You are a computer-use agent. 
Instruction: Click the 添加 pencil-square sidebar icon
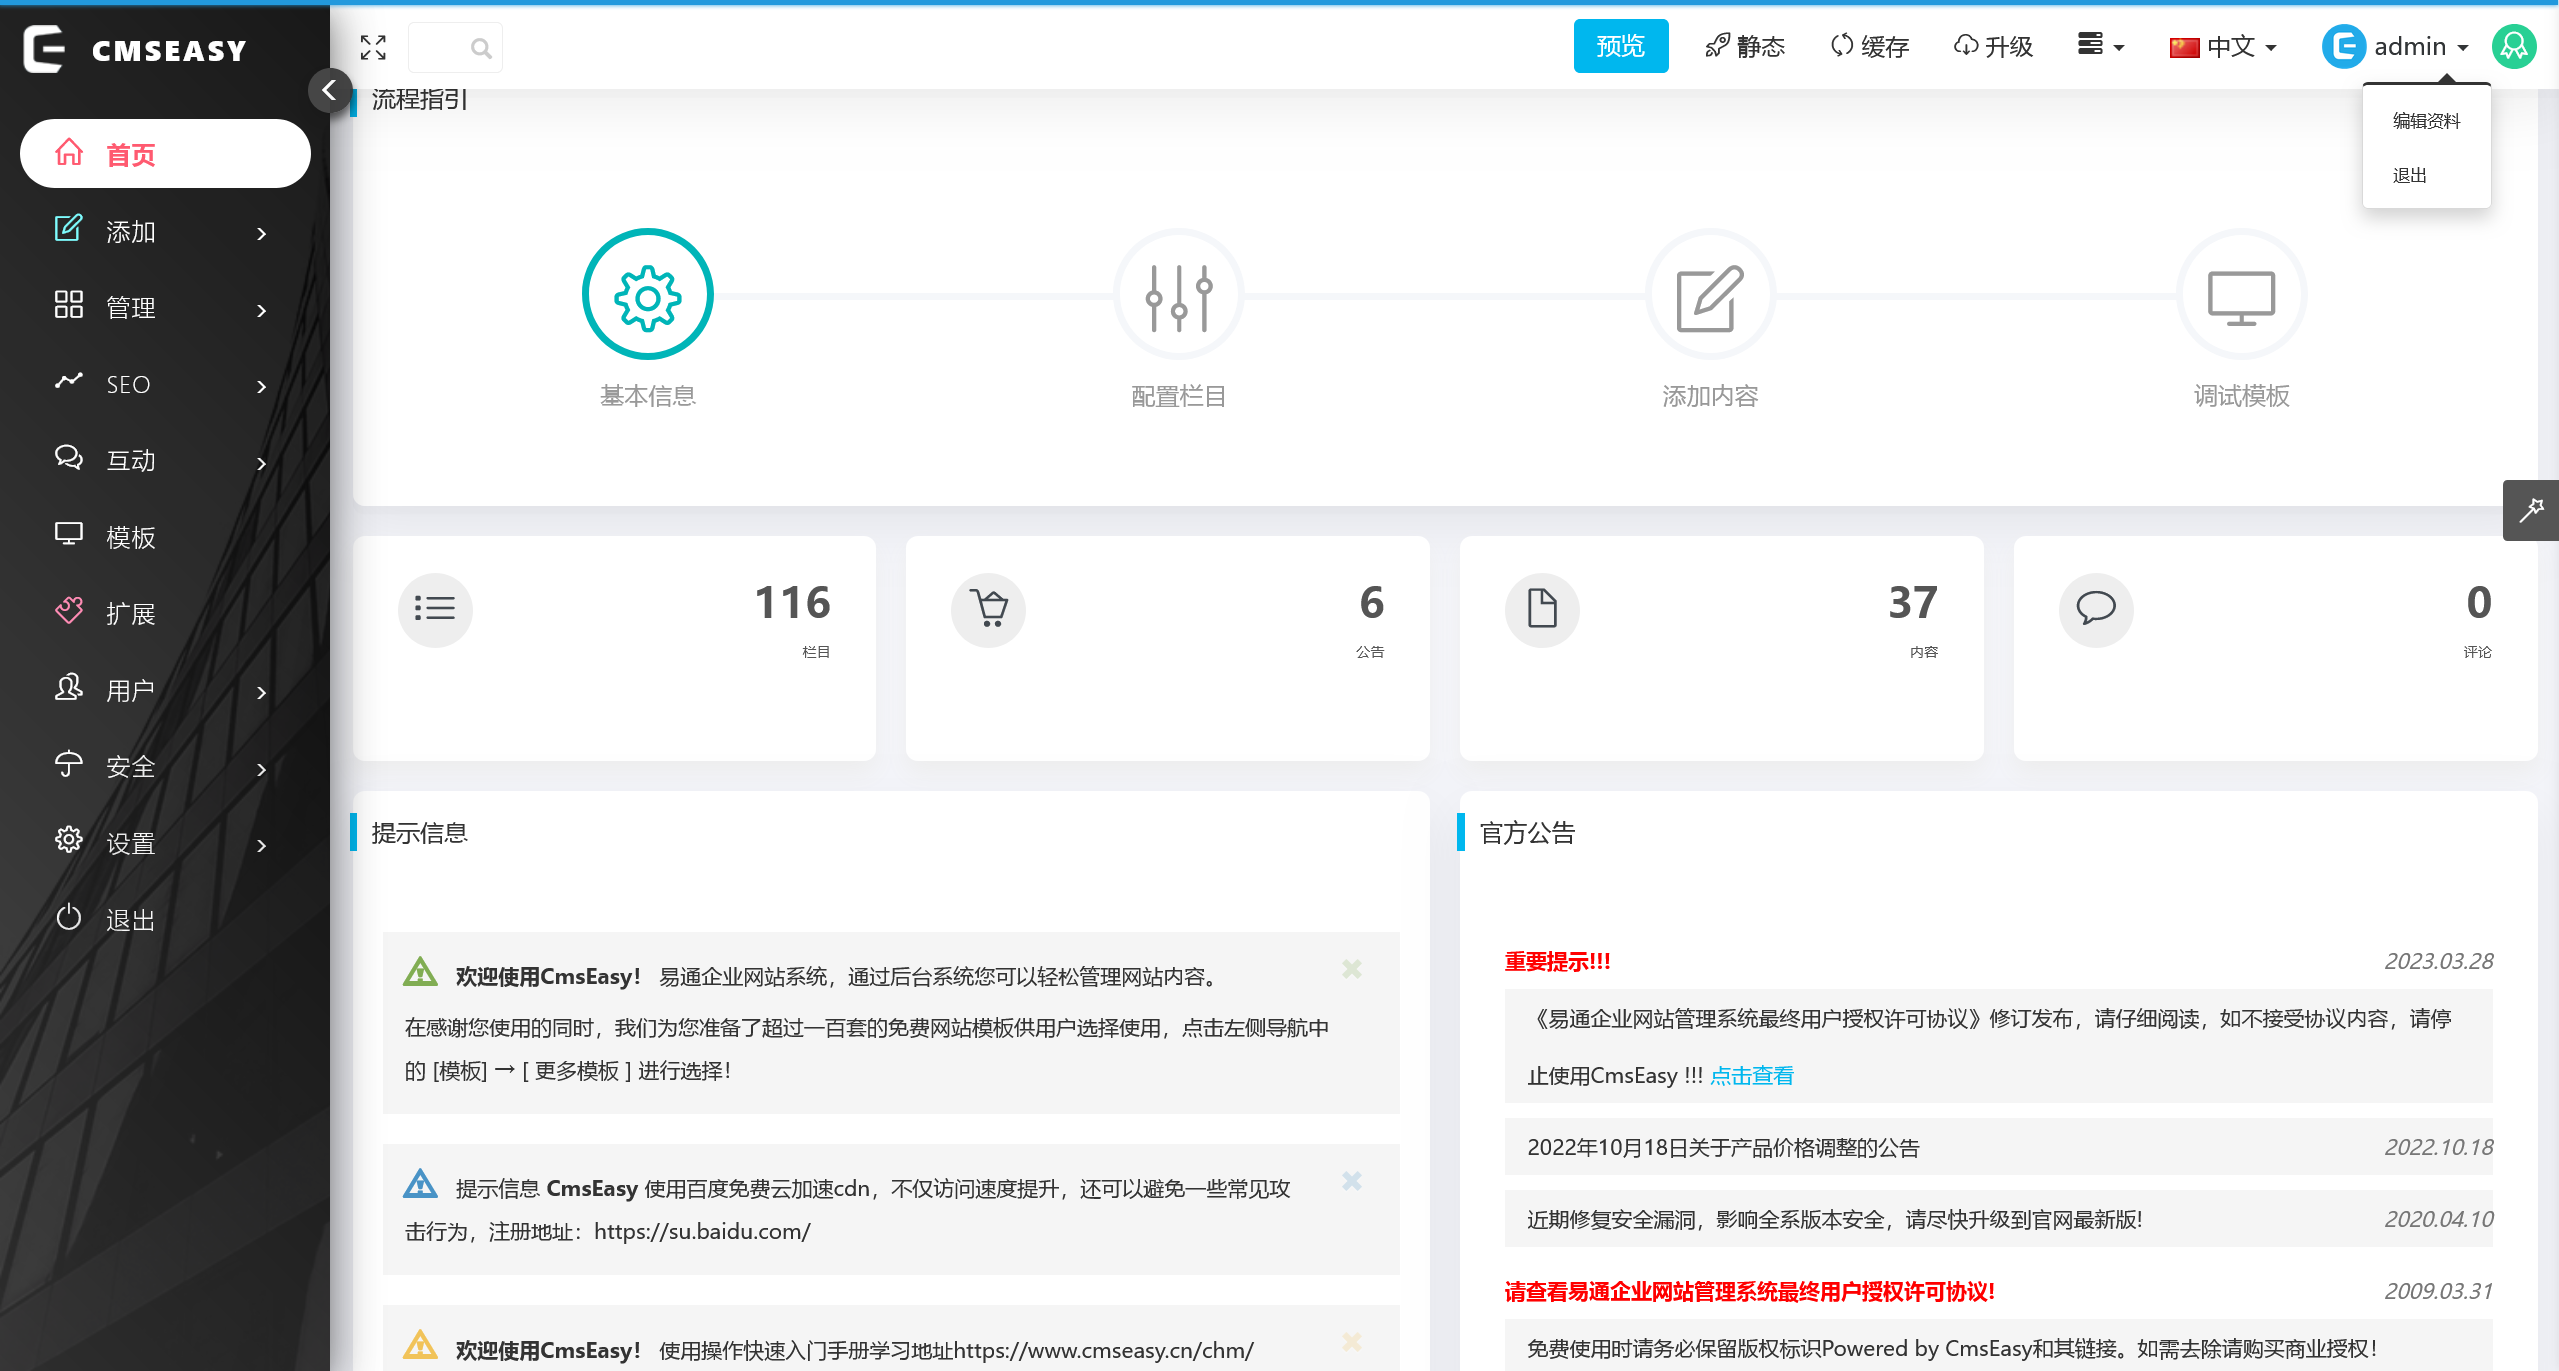click(69, 229)
